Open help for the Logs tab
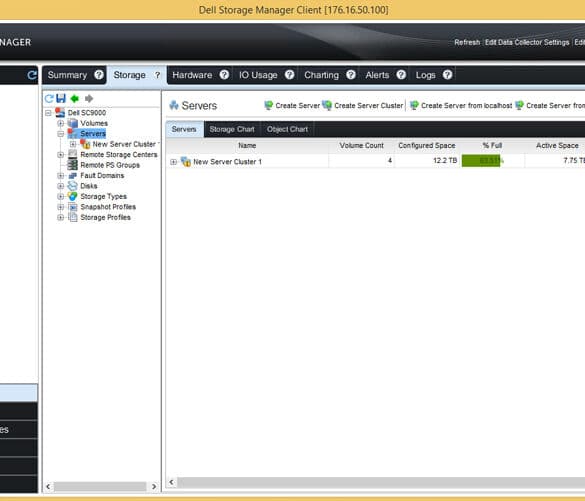This screenshot has width=585, height=501. 447,75
